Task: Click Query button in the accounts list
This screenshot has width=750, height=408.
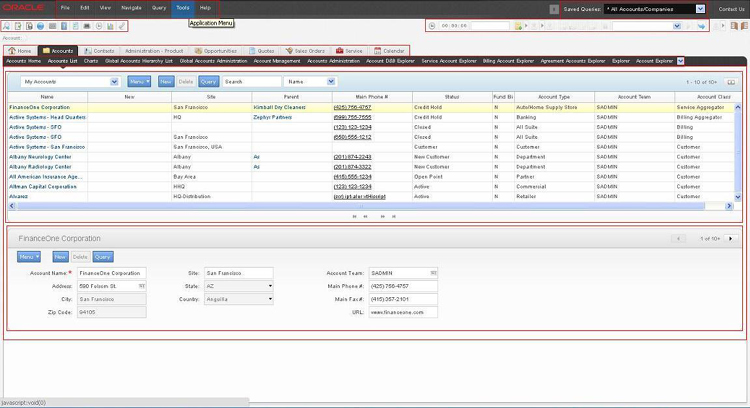Action: [x=208, y=82]
